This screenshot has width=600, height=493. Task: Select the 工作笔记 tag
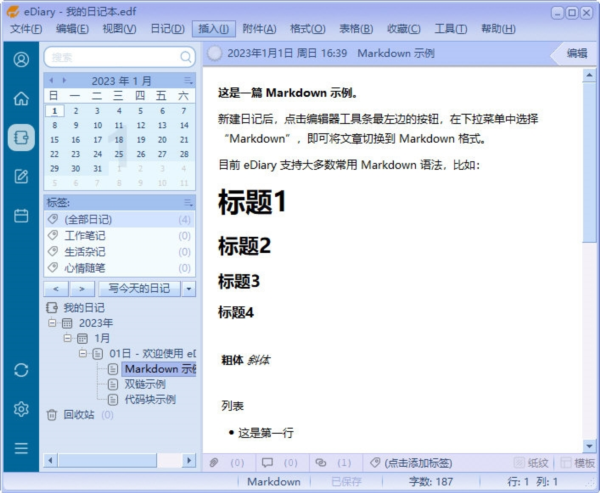[x=119, y=236]
